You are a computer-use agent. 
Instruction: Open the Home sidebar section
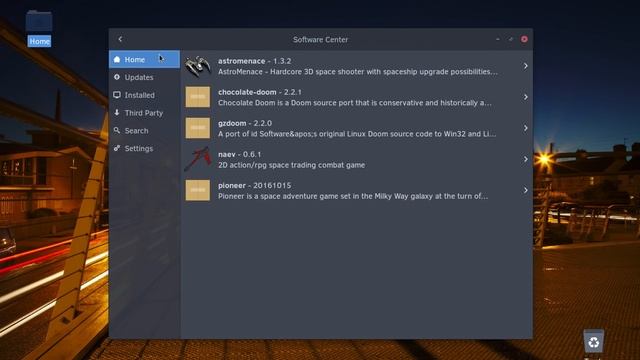coord(144,59)
